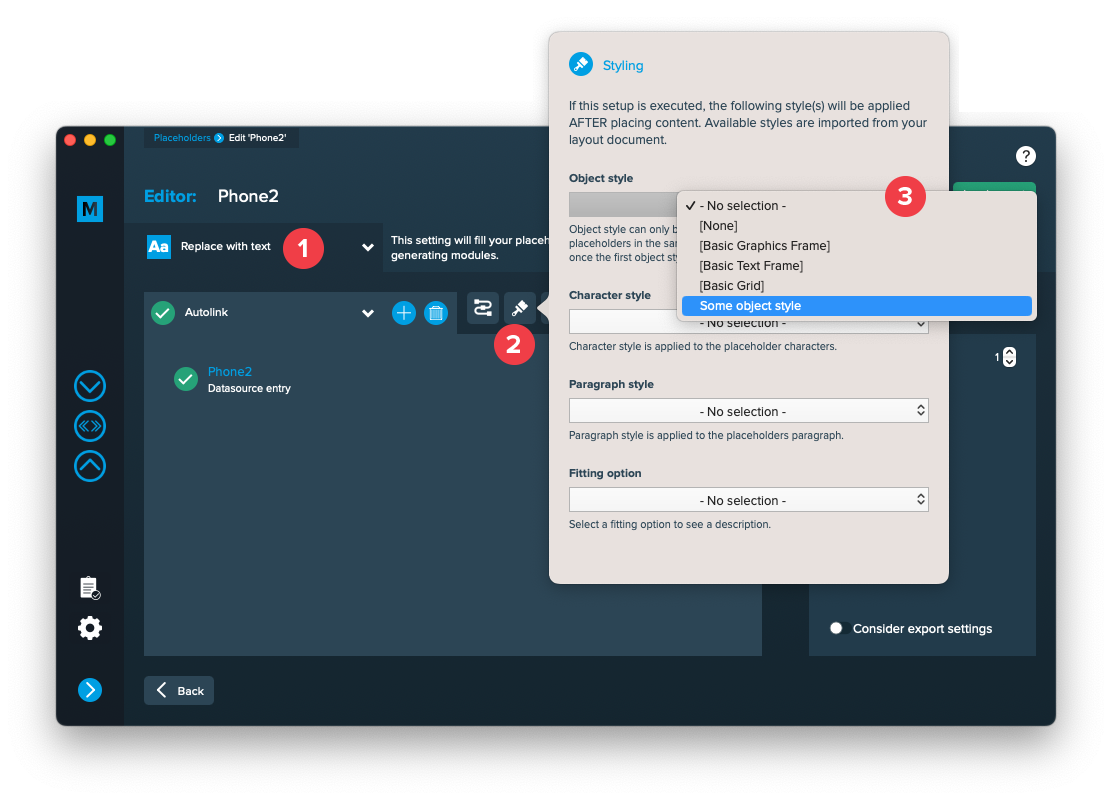Viewport: 1112px width, 800px height.
Task: Click Placeholders breadcrumb link
Action: pos(181,138)
